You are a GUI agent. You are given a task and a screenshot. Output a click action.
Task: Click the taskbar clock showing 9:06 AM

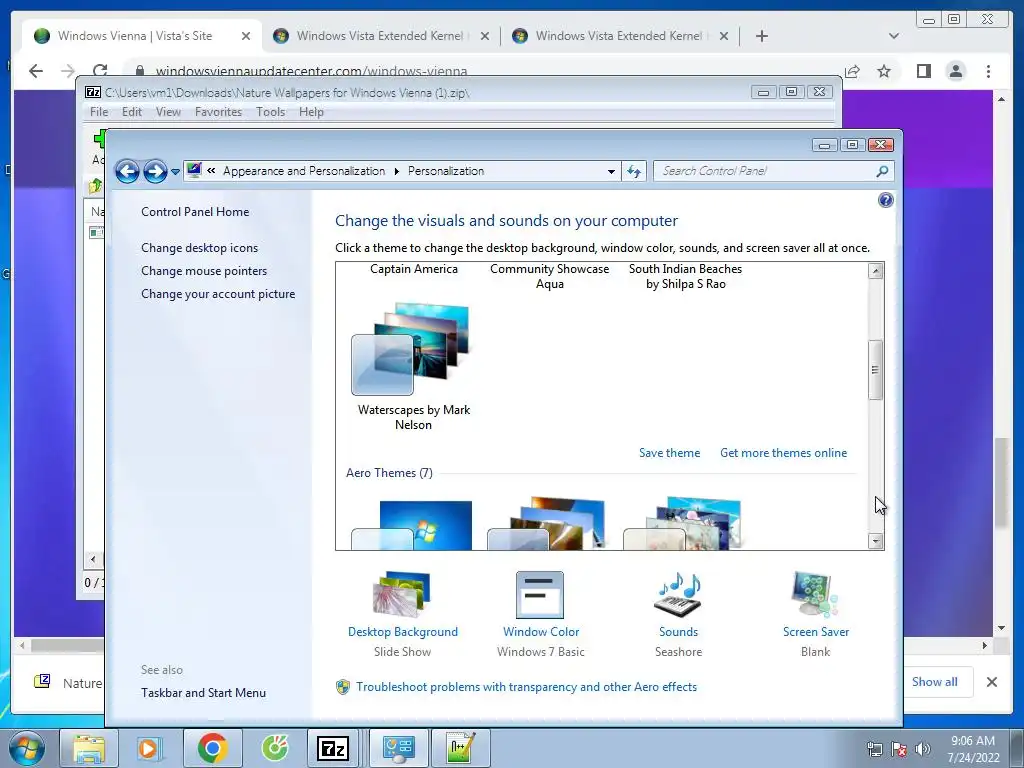(x=973, y=748)
